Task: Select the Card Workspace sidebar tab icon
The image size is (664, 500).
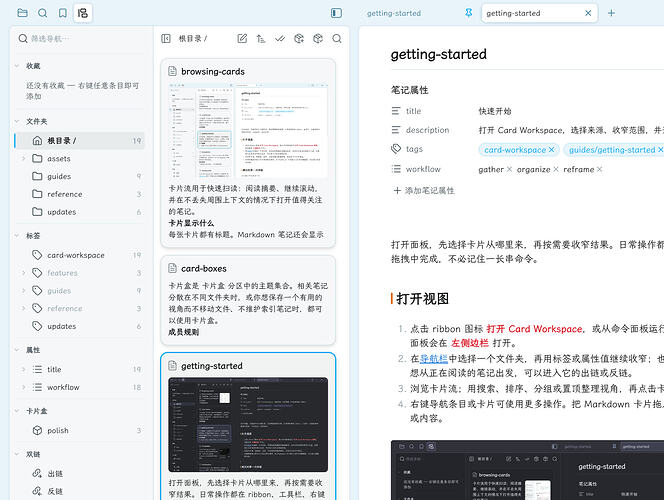Action: 83,13
